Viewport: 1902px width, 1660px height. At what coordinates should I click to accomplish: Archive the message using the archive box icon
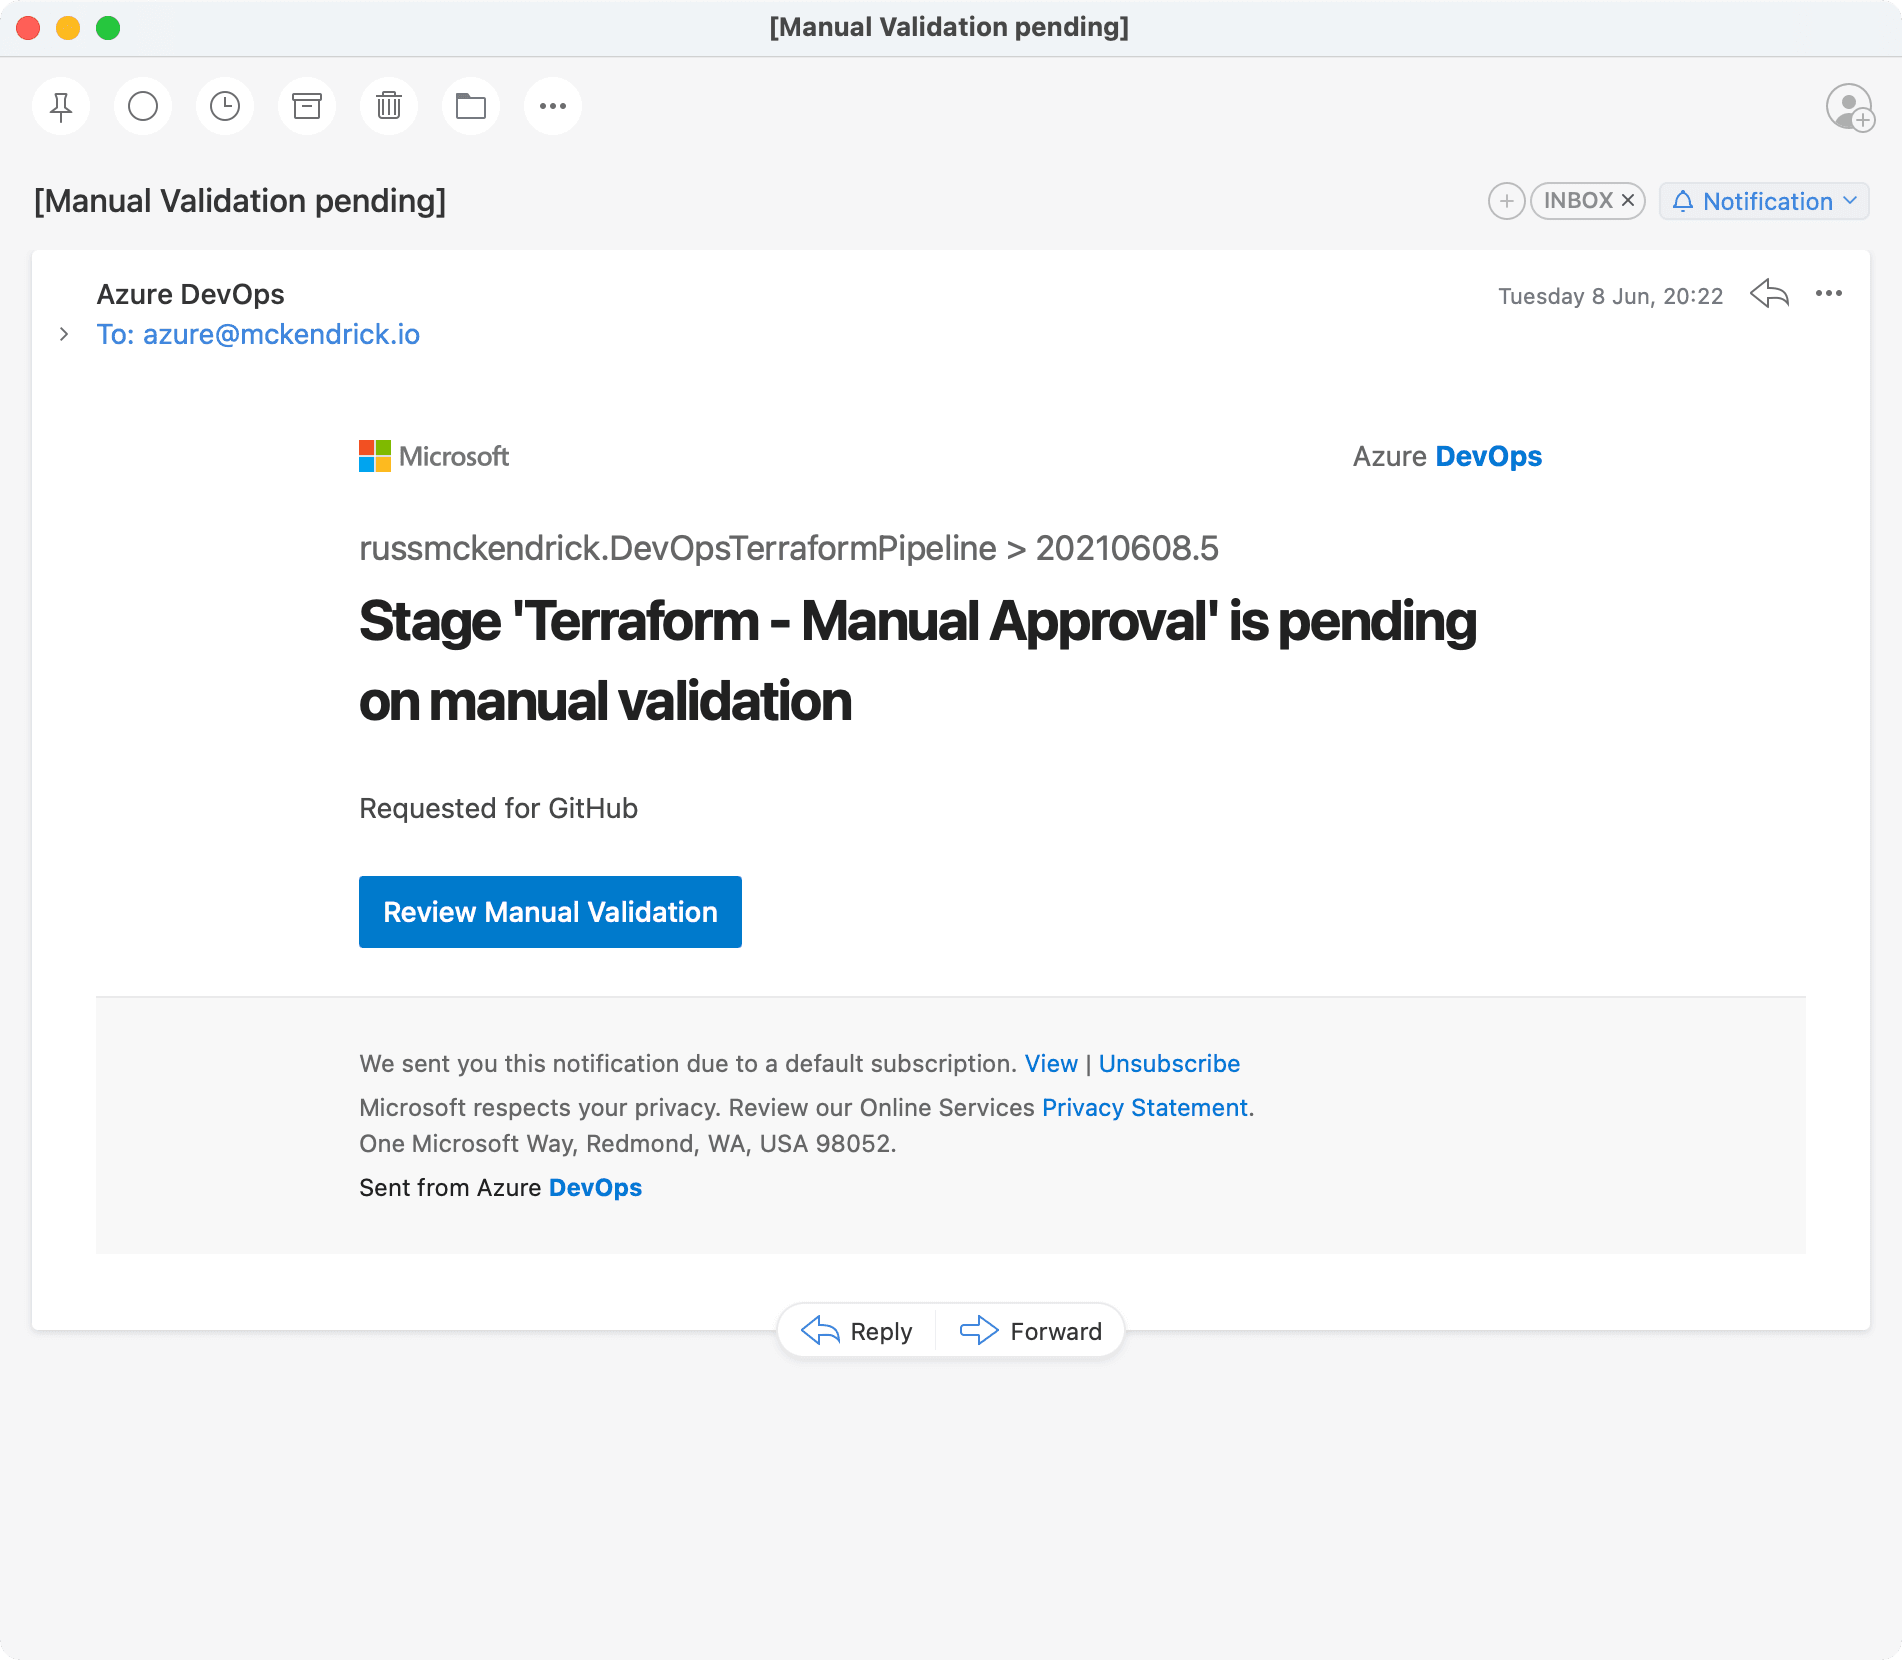coord(307,106)
